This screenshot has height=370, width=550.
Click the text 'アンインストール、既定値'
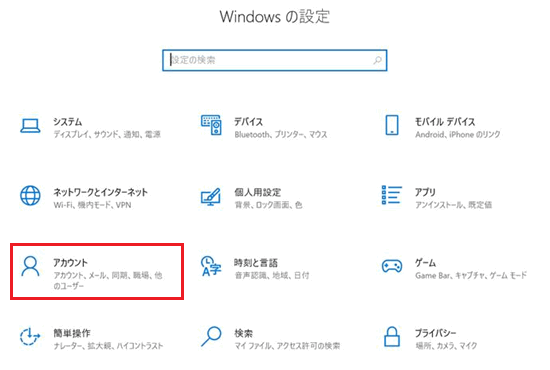coord(454,205)
